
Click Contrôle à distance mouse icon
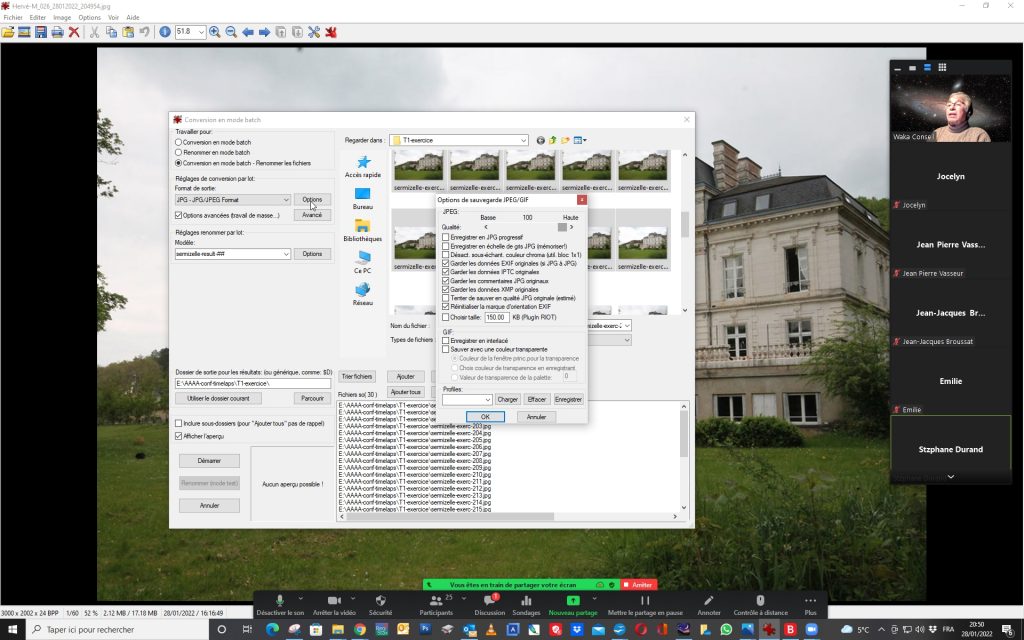tap(760, 605)
